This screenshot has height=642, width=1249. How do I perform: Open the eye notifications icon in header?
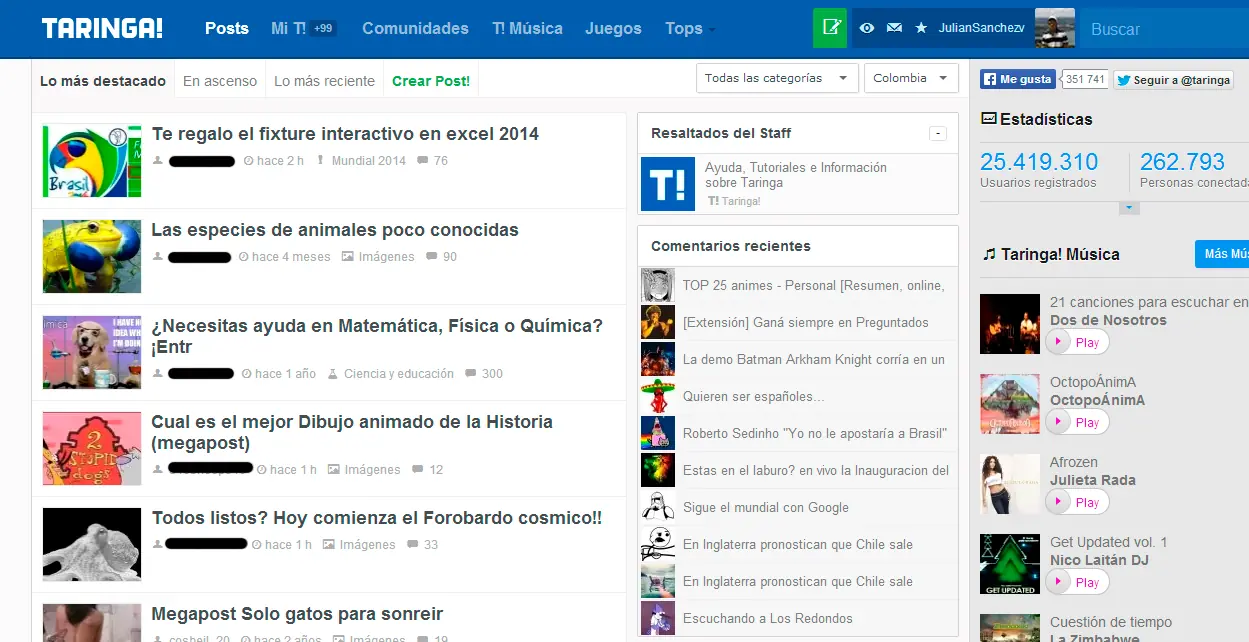pyautogui.click(x=867, y=28)
